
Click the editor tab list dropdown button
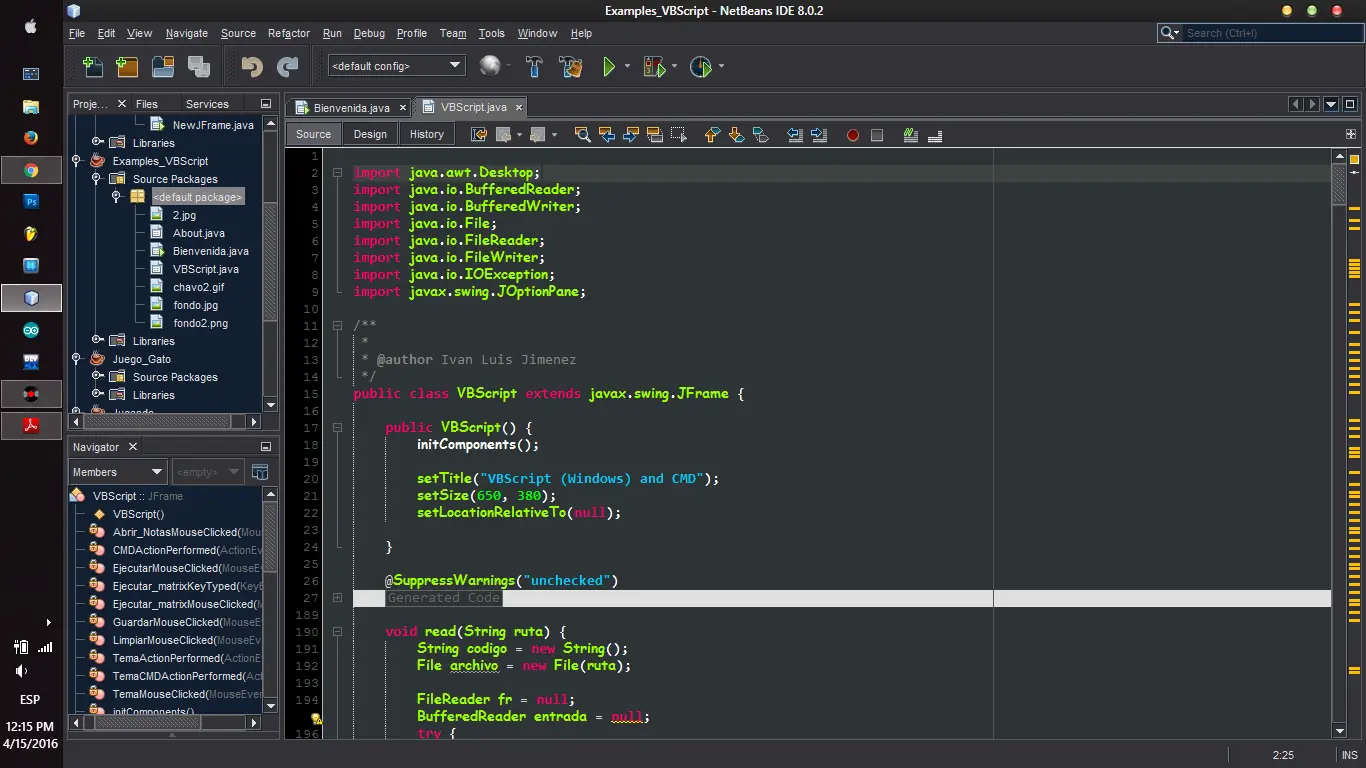(x=1331, y=104)
